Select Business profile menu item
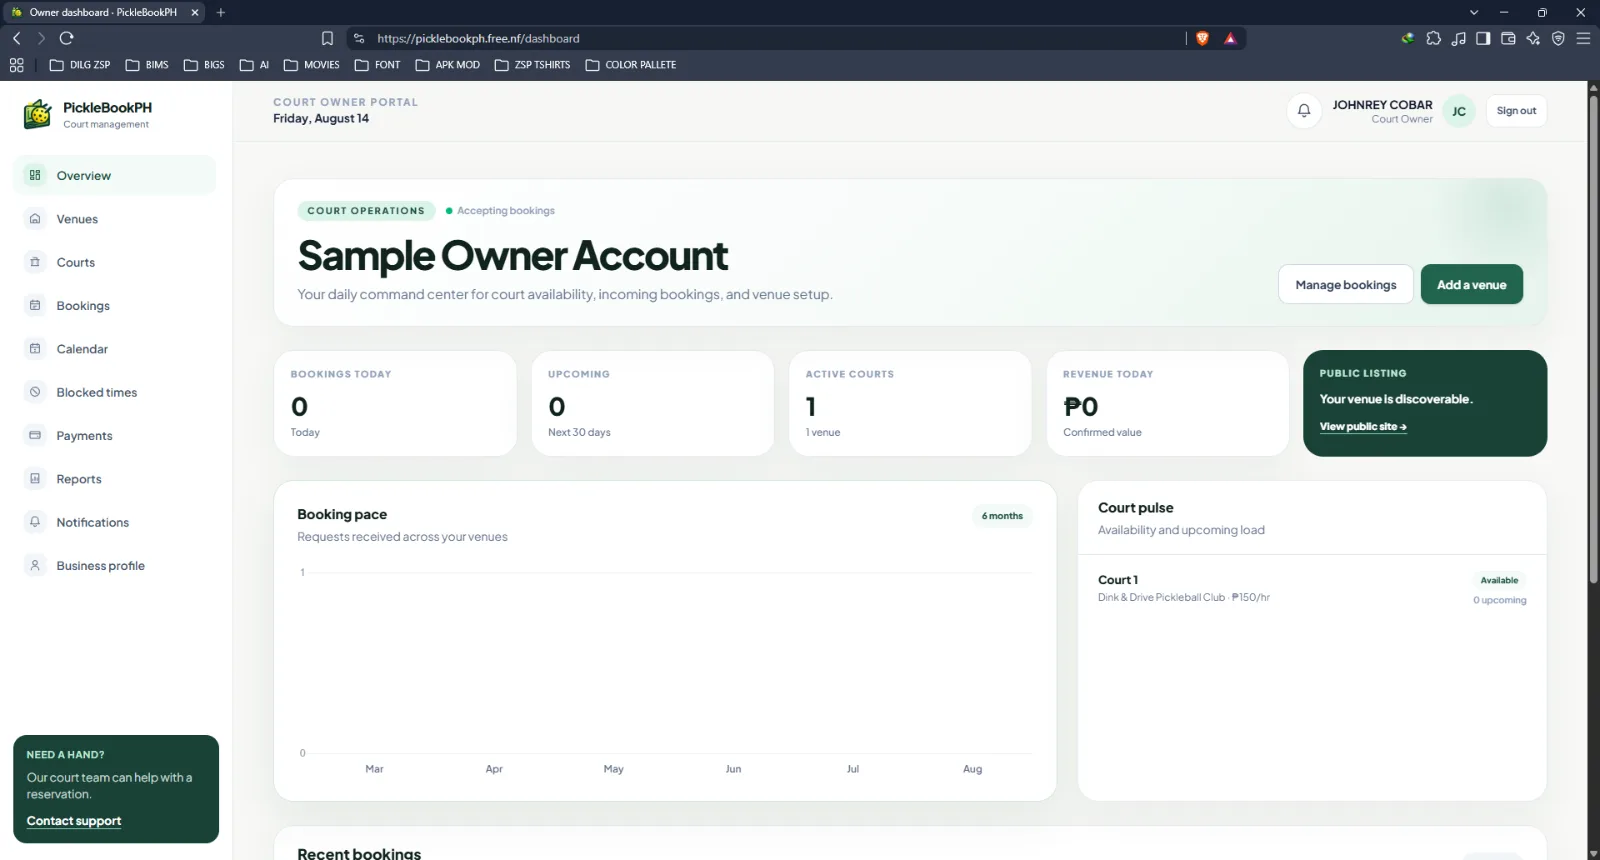This screenshot has width=1600, height=860. pyautogui.click(x=115, y=565)
